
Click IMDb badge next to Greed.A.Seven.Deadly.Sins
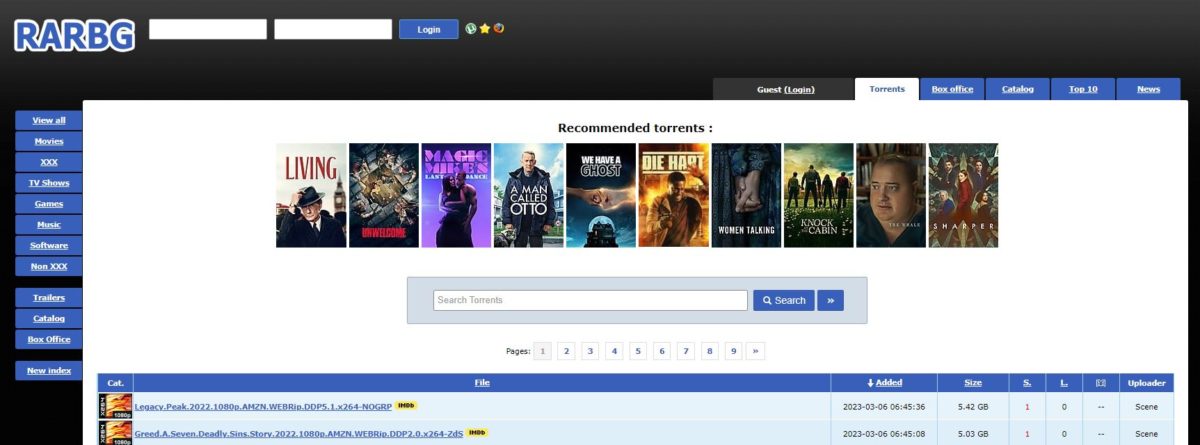tap(477, 432)
